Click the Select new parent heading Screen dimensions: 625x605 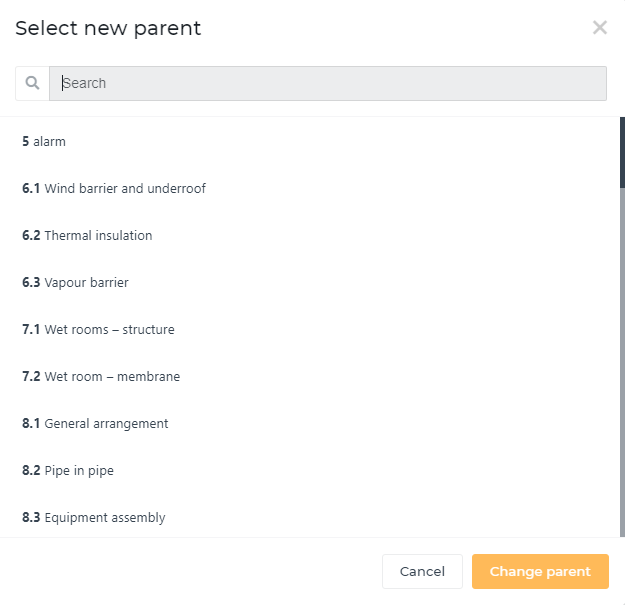(108, 28)
